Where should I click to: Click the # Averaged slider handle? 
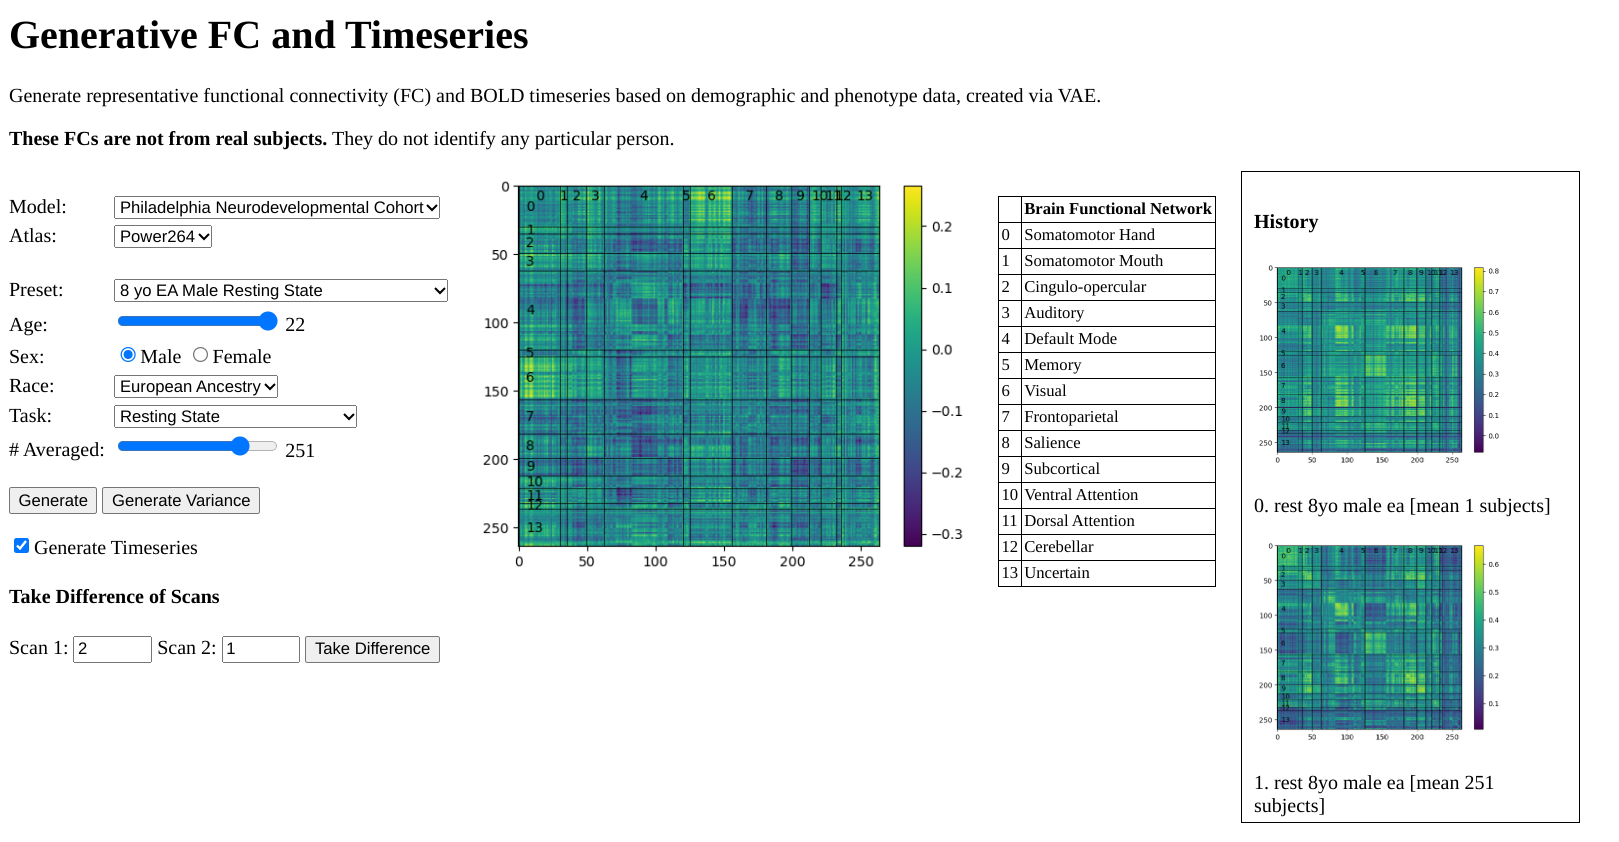tap(240, 446)
